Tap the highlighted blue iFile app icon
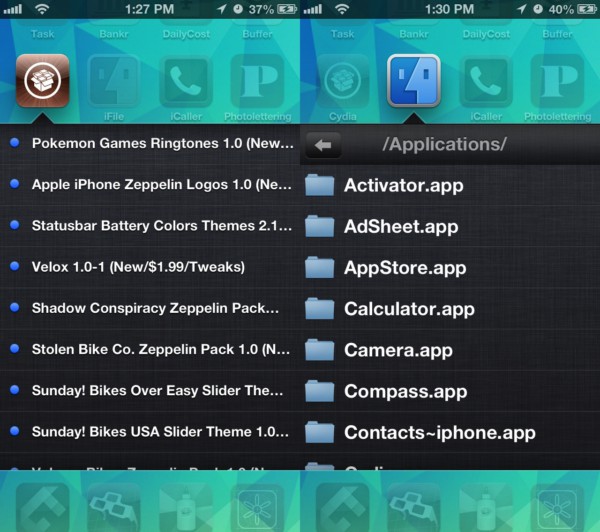Image resolution: width=600 pixels, height=532 pixels. pyautogui.click(x=413, y=81)
